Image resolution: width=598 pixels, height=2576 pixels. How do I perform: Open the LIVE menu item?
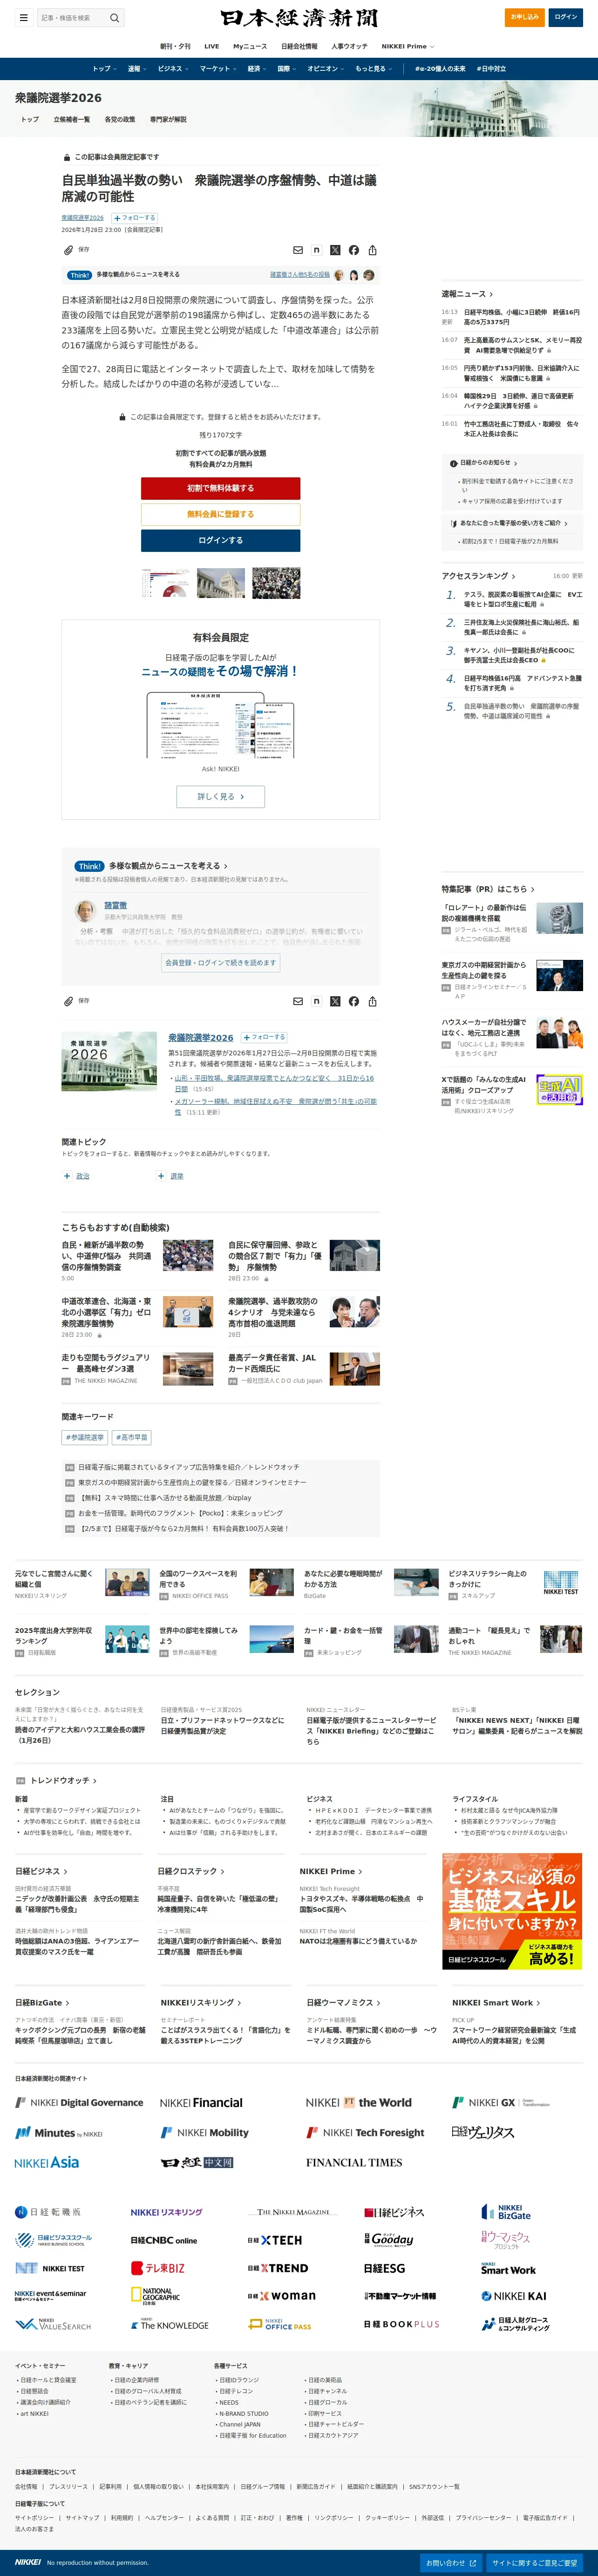tap(212, 46)
